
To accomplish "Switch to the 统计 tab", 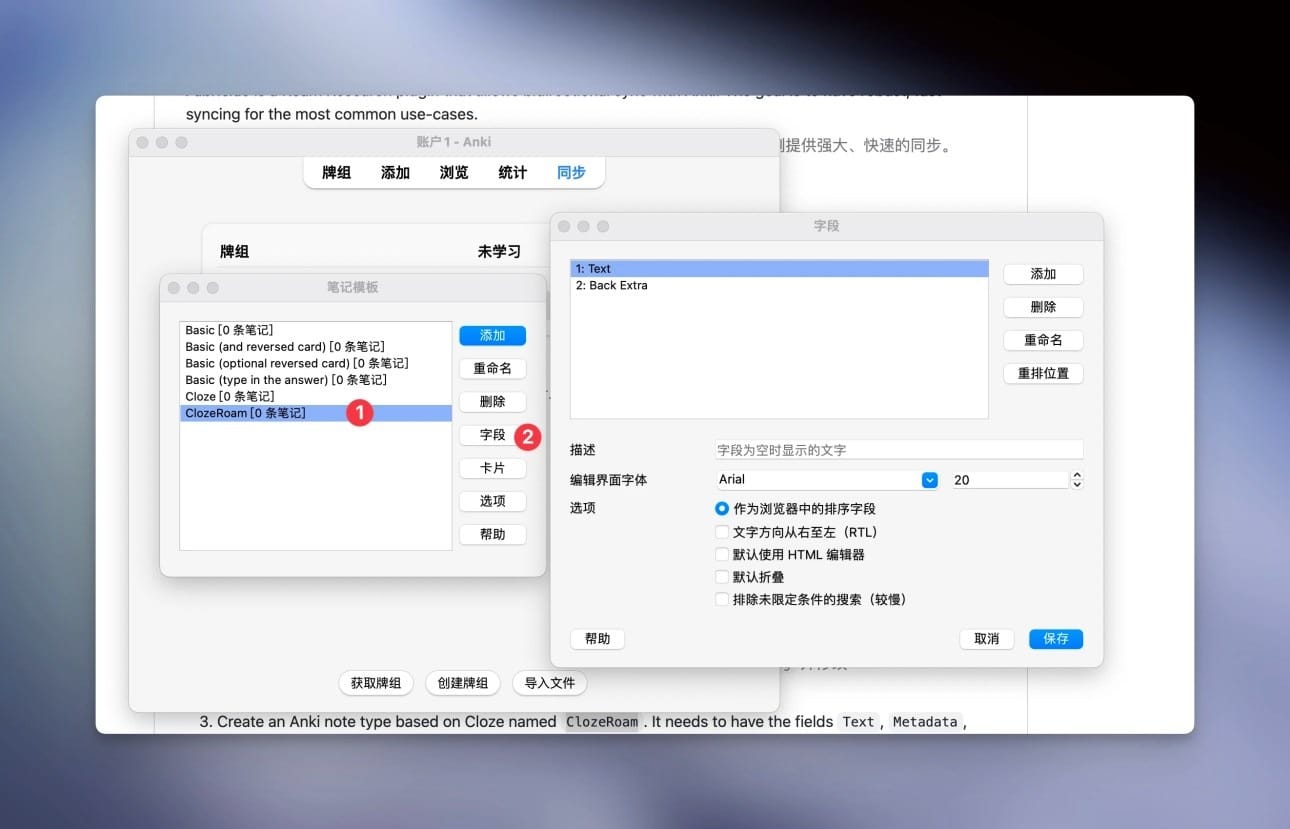I will point(512,172).
